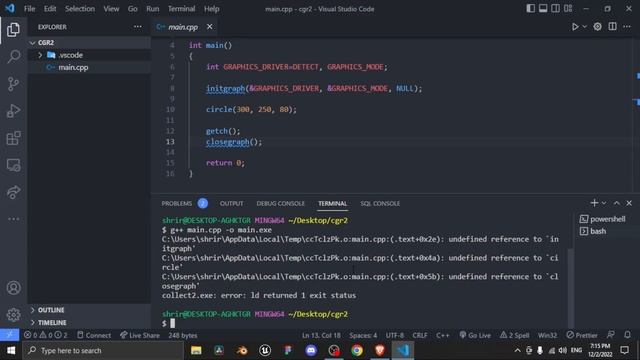Open Explorer Views and More Actions

pyautogui.click(x=138, y=27)
